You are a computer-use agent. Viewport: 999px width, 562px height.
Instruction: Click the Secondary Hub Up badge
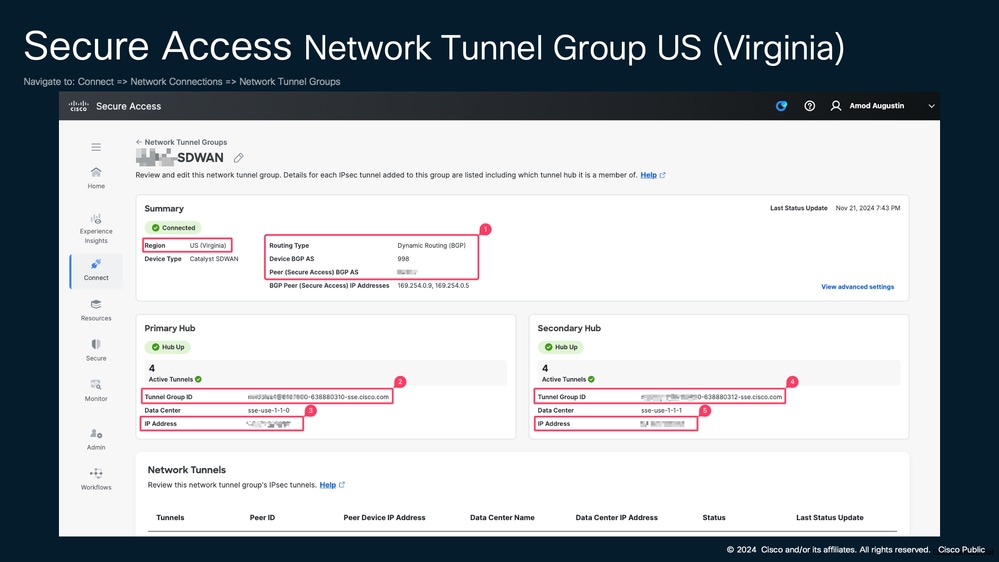click(561, 347)
